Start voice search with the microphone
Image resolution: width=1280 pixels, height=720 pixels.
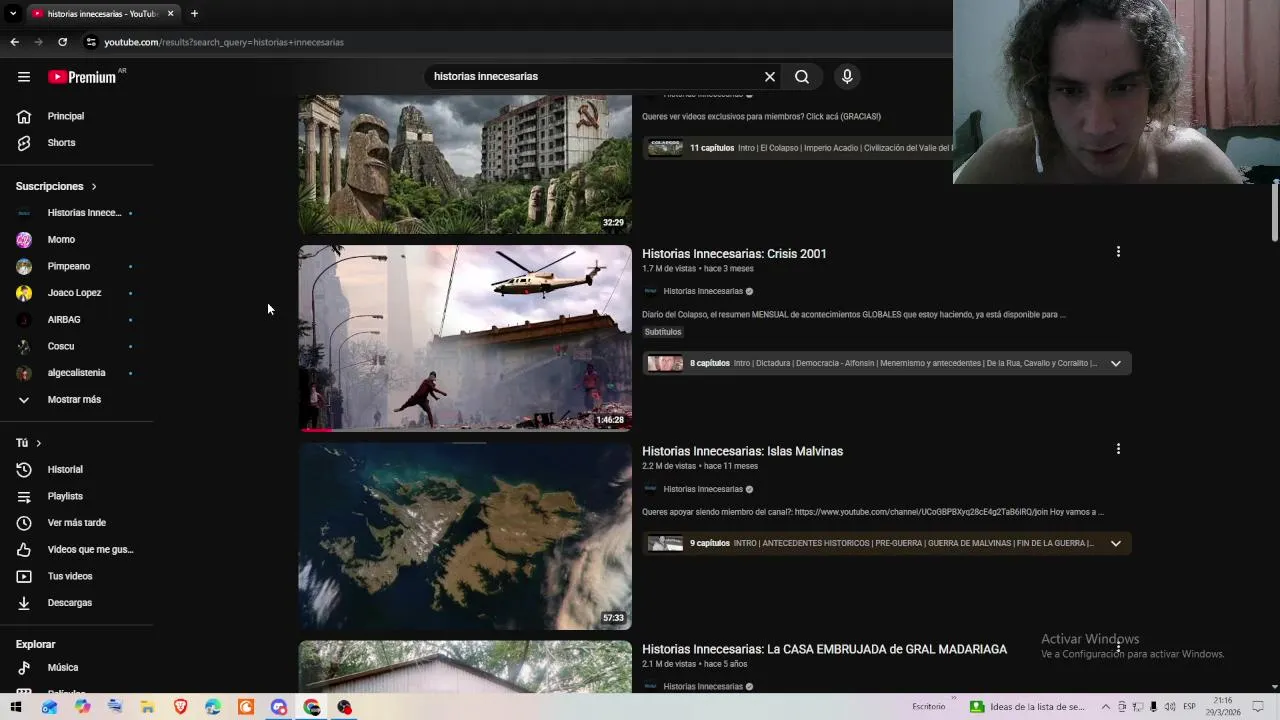tap(847, 77)
